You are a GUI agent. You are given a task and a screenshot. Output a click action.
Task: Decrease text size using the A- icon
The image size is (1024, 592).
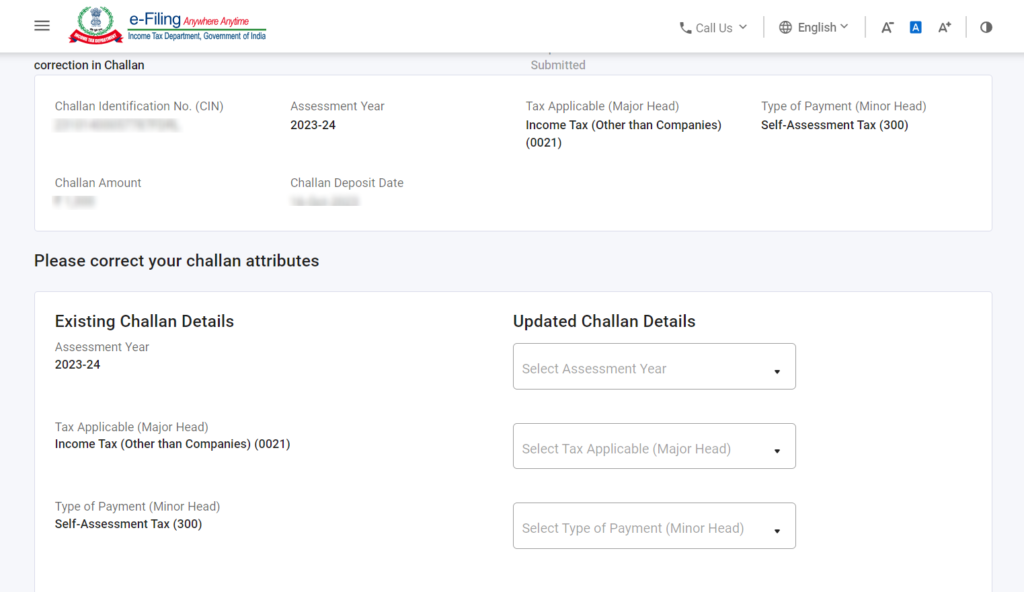pos(886,27)
